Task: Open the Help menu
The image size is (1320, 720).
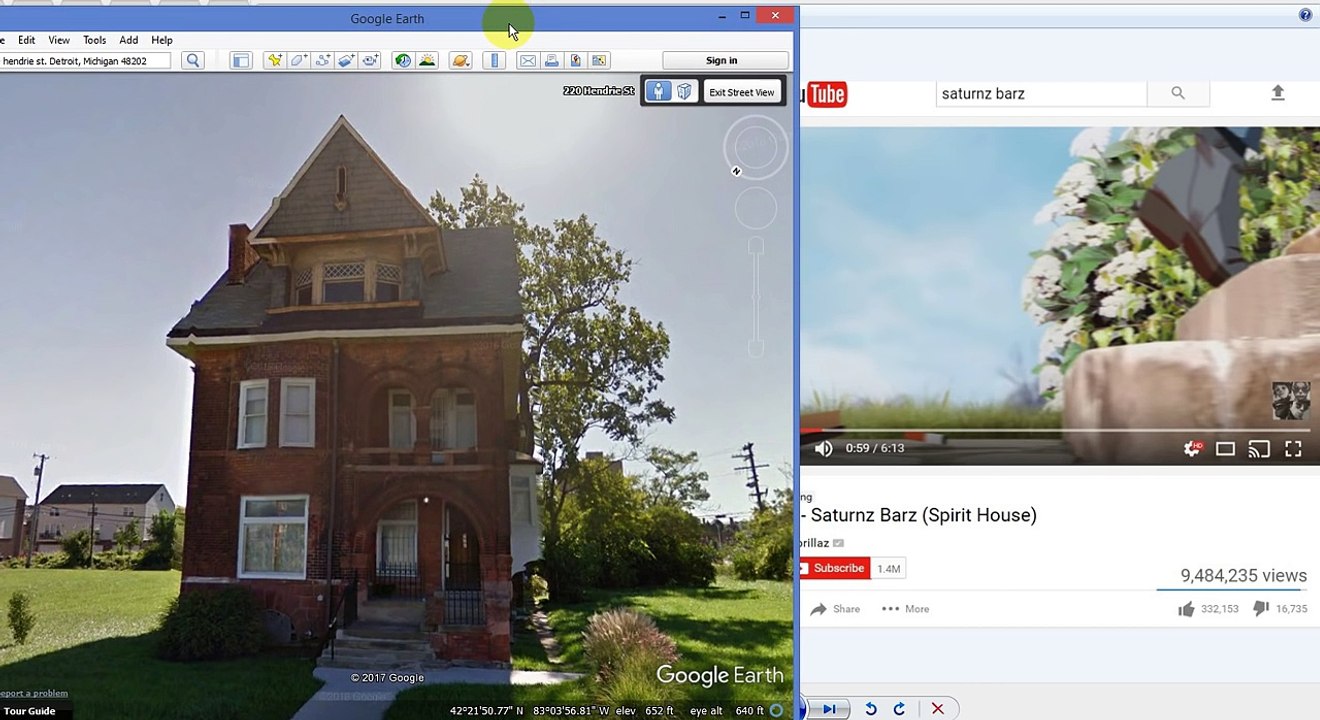Action: [x=162, y=40]
